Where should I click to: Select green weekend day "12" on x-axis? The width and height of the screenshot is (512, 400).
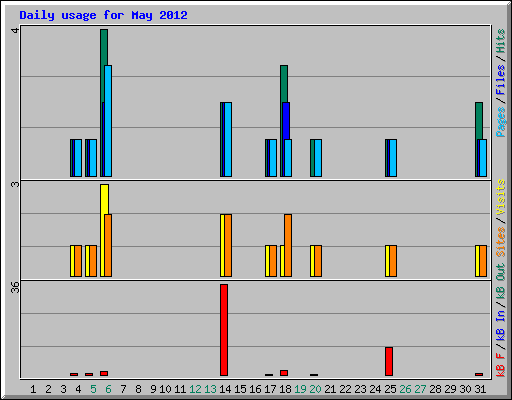(195, 389)
